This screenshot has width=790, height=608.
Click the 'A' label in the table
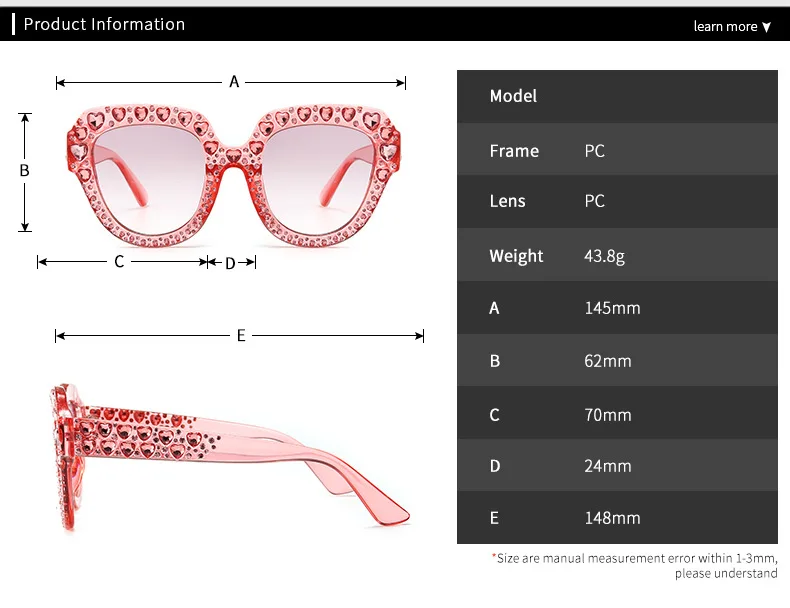tap(494, 308)
